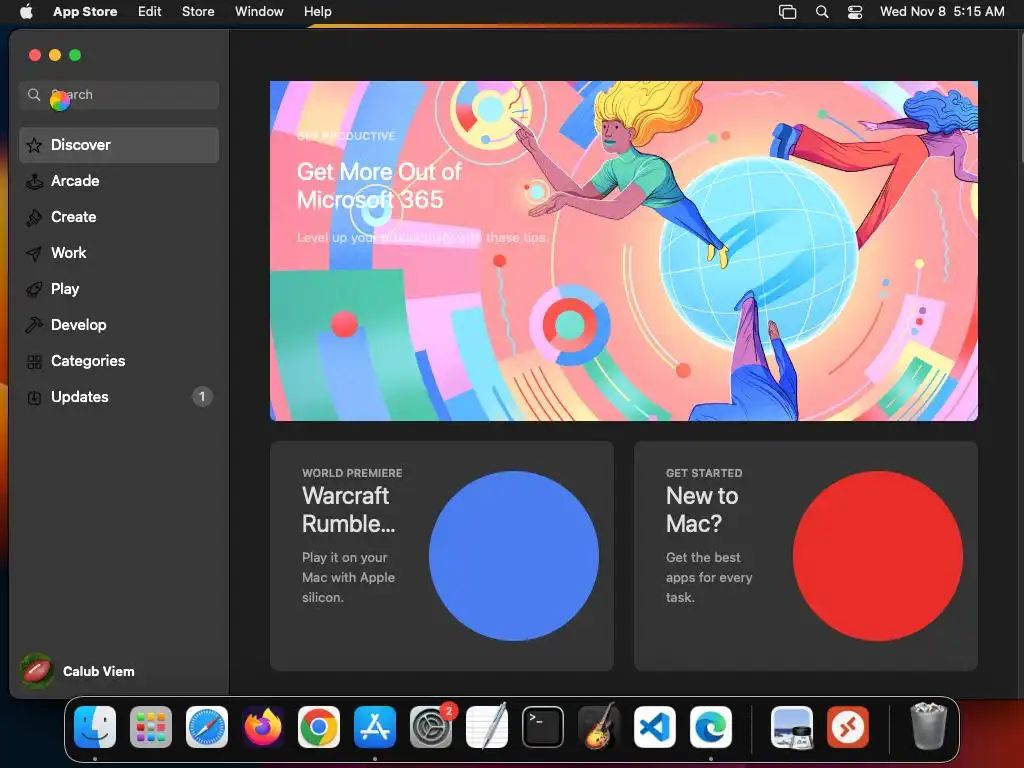Minimize the App Store window with yellow button
This screenshot has height=768, width=1024.
[x=55, y=56]
